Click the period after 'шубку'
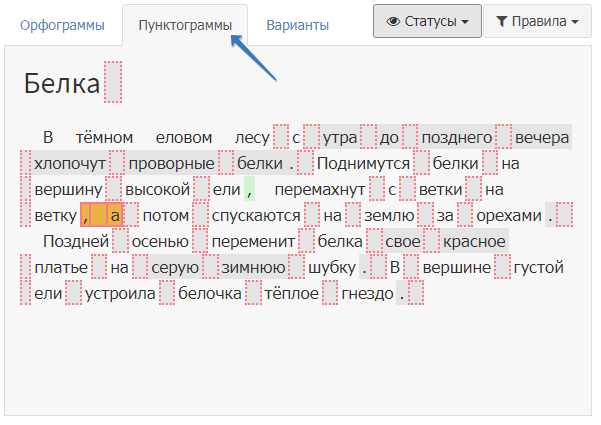 click(366, 267)
